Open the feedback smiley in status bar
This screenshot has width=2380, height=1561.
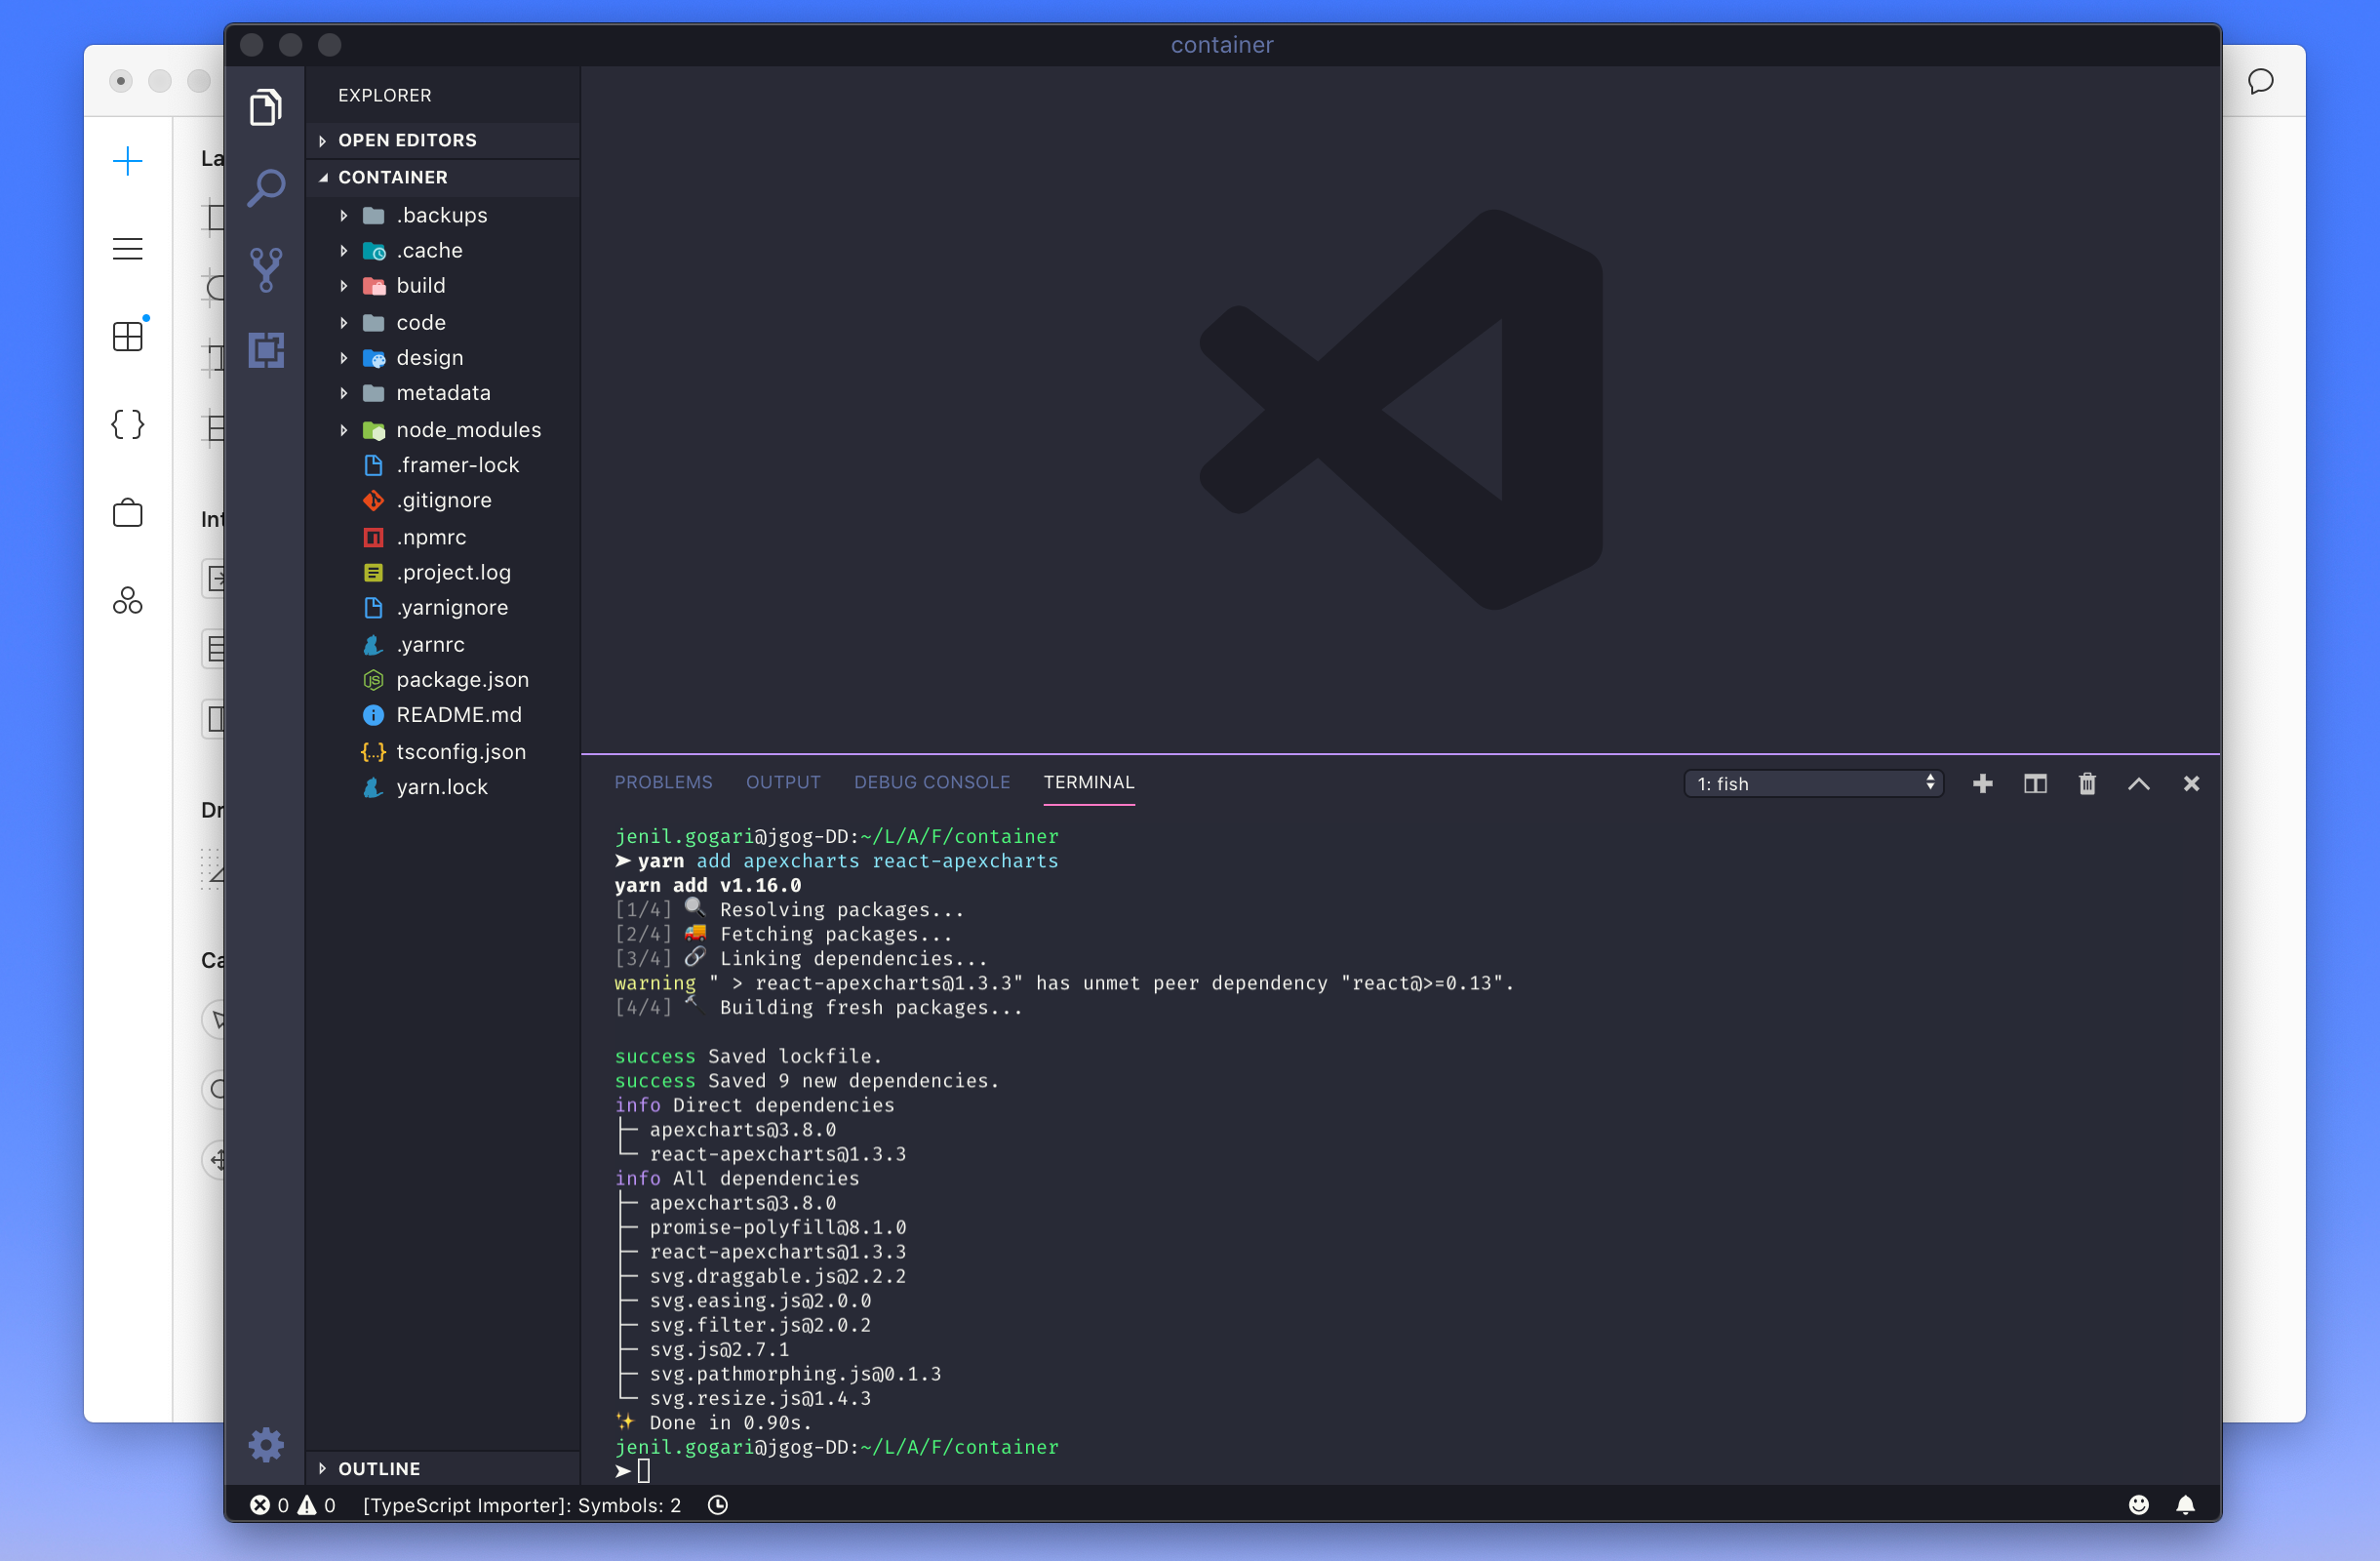point(2138,1505)
